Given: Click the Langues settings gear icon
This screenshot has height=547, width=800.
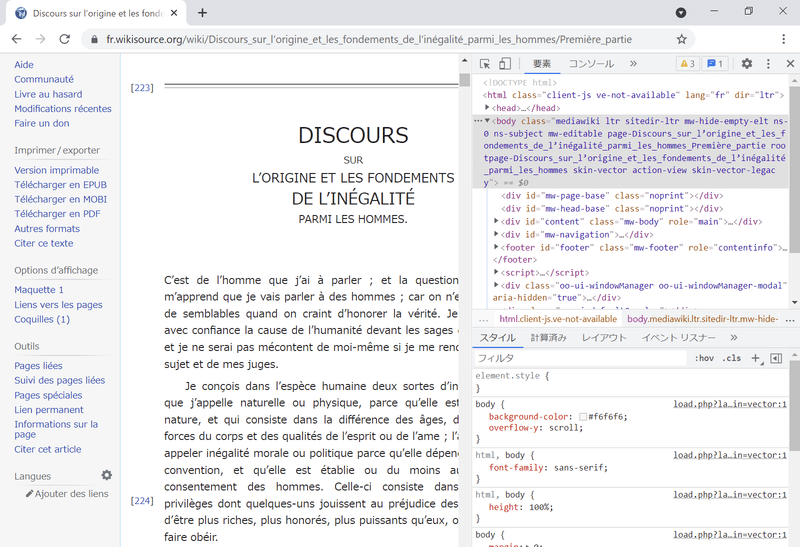Looking at the screenshot, I should (x=107, y=475).
